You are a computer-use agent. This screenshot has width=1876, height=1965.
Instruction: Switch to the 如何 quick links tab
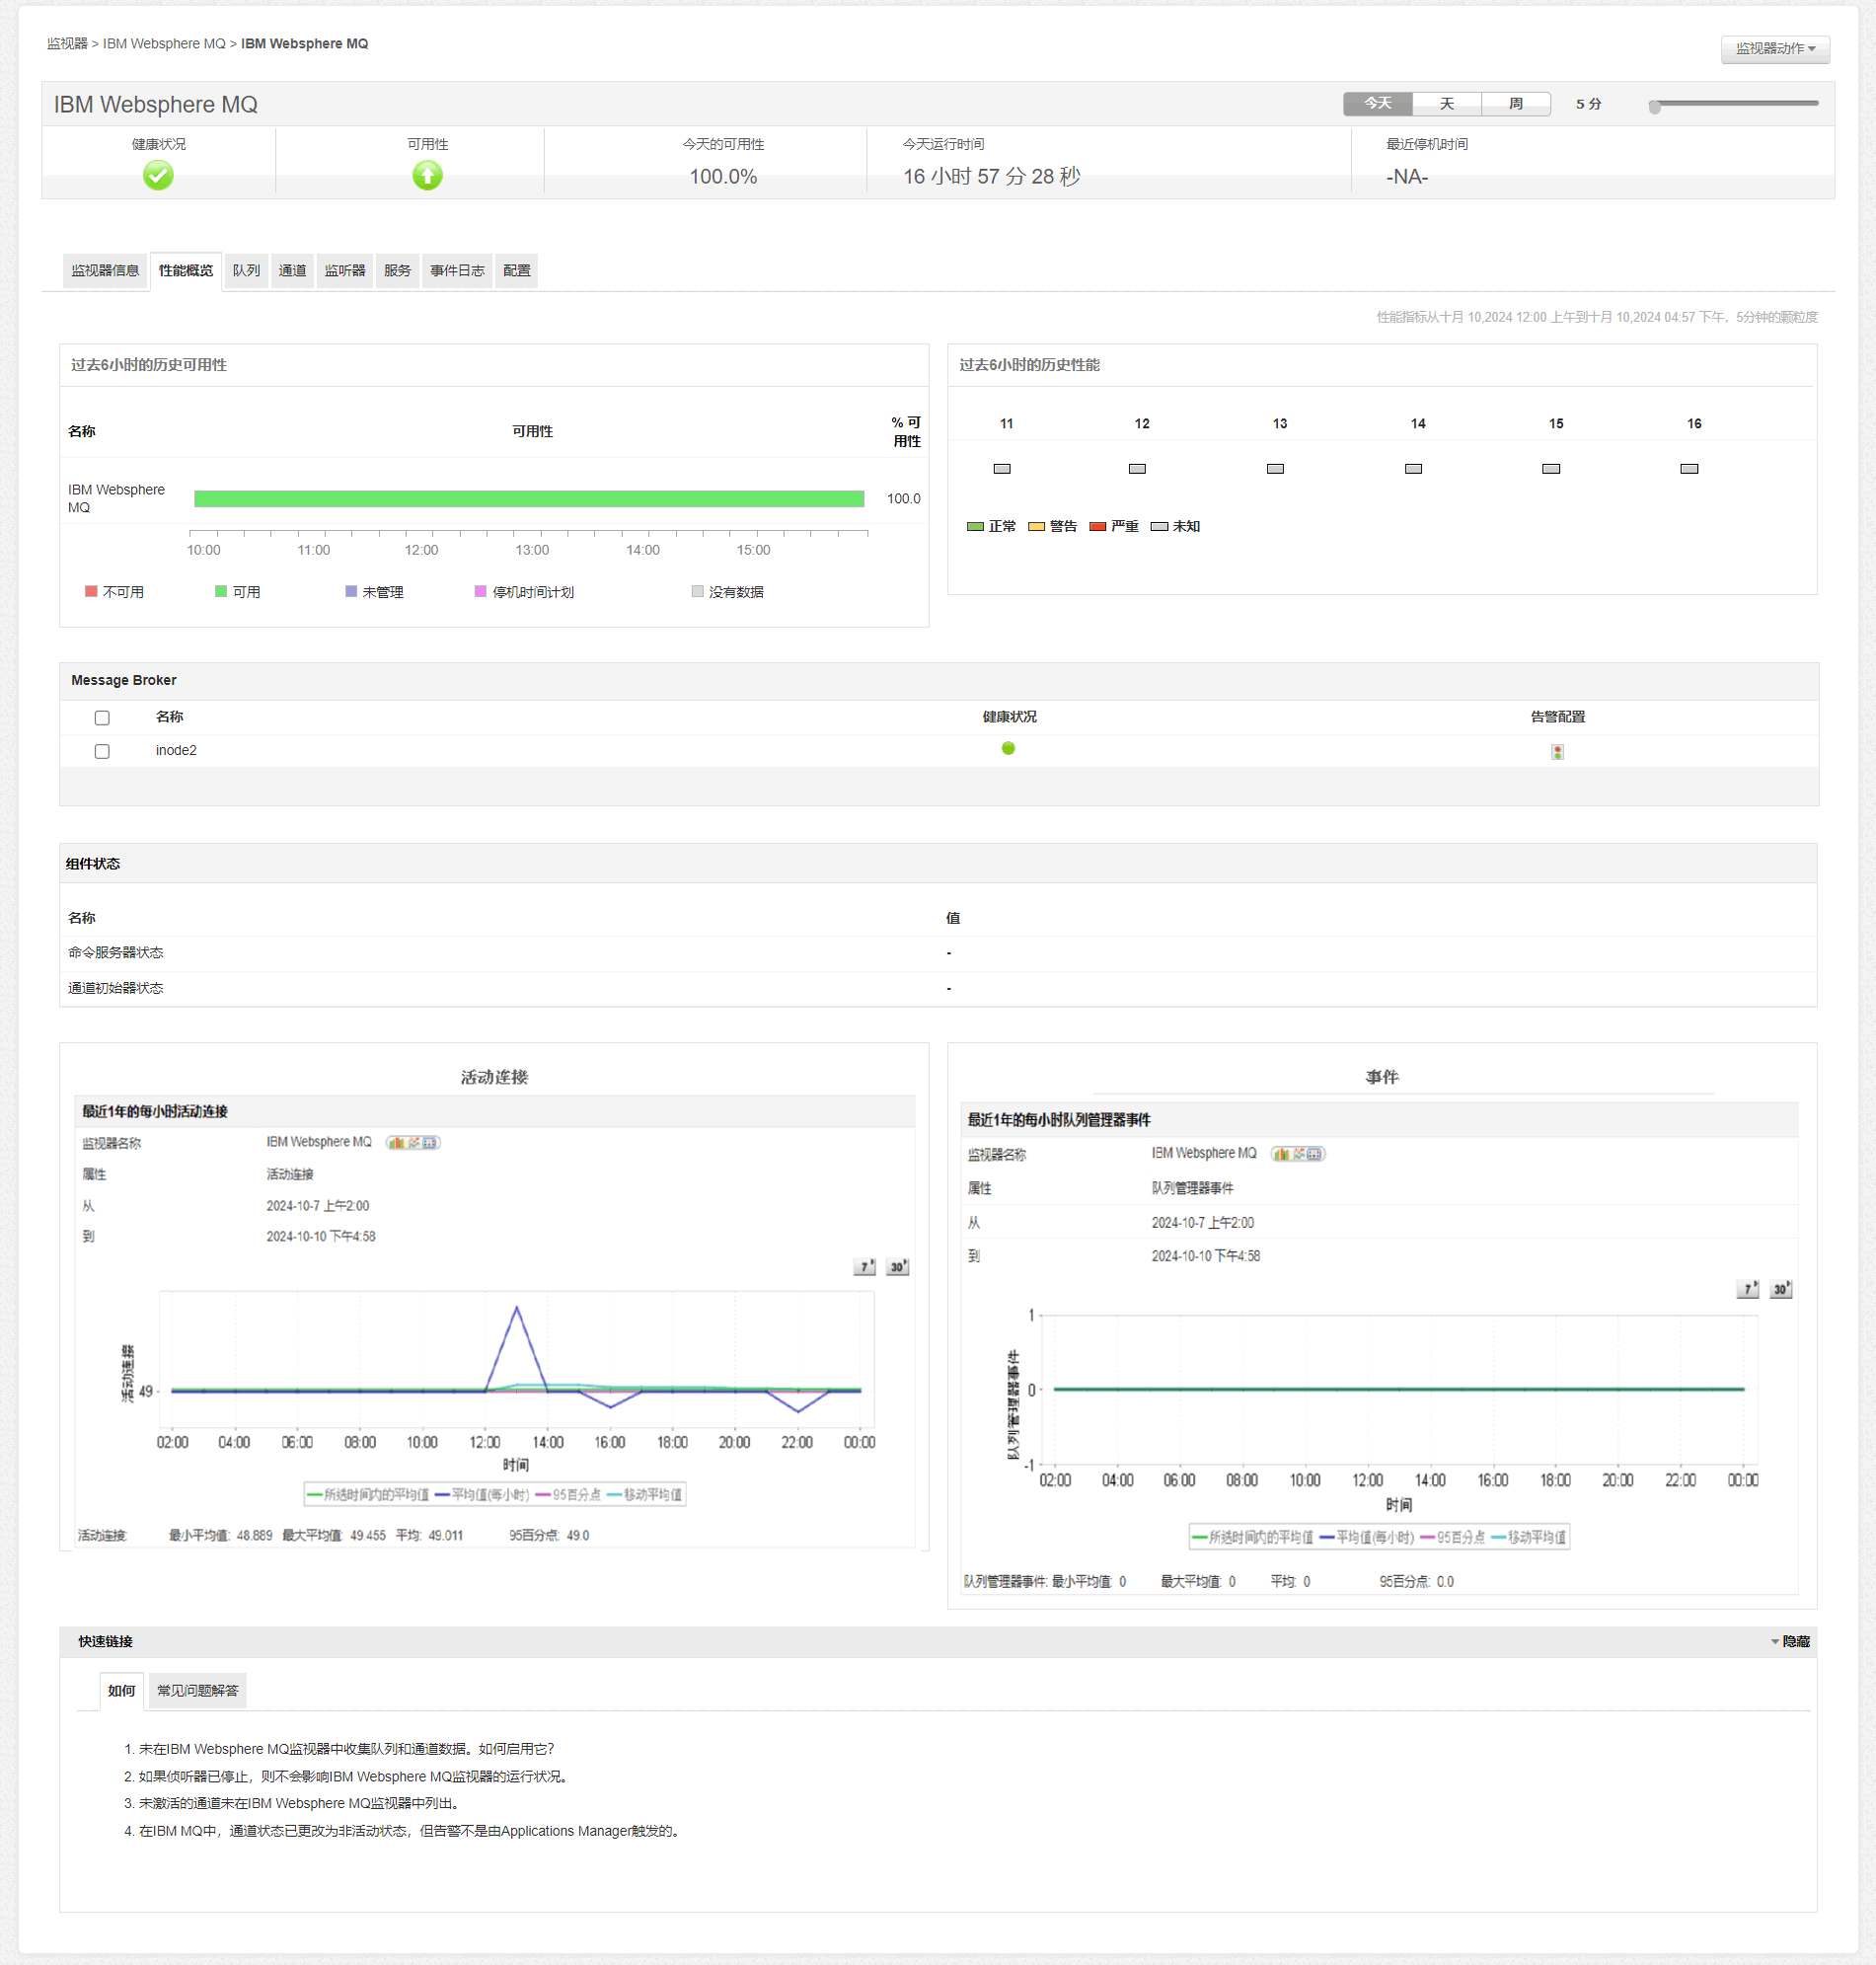(121, 1691)
